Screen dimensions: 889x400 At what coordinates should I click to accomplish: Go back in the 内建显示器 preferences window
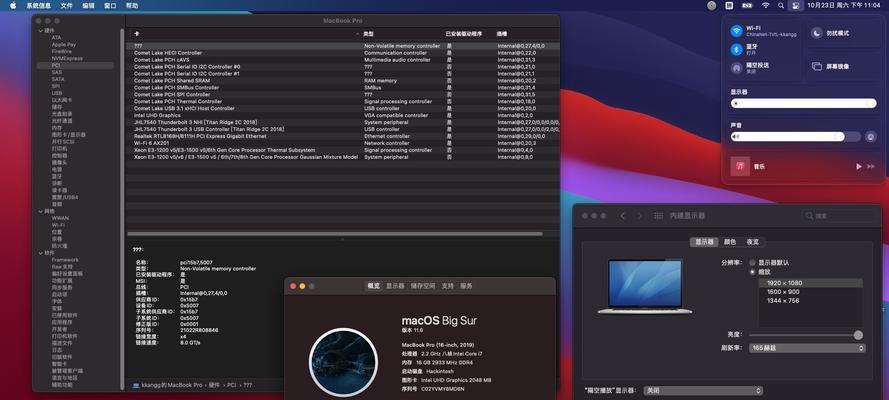tap(623, 216)
